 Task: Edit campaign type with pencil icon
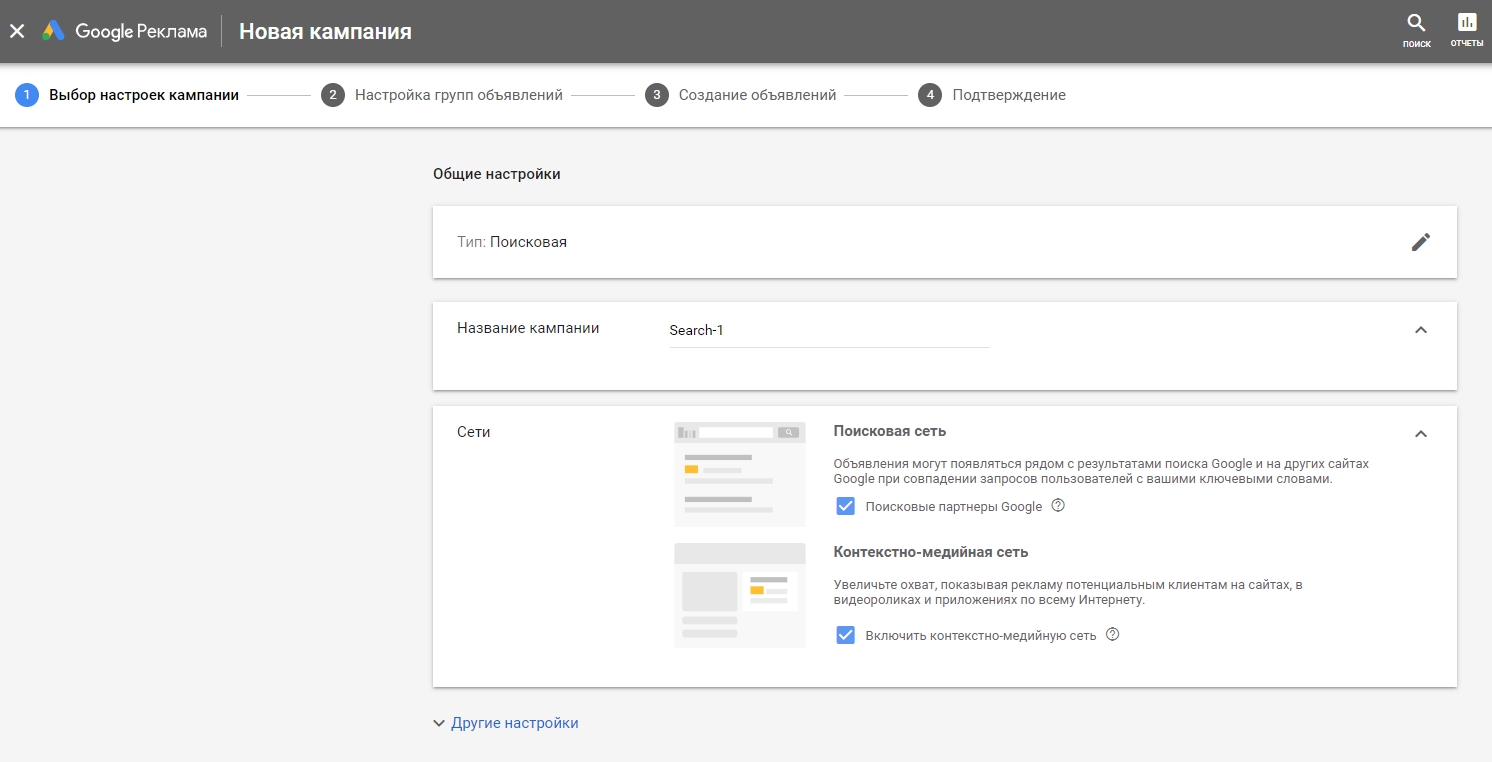click(x=1421, y=242)
